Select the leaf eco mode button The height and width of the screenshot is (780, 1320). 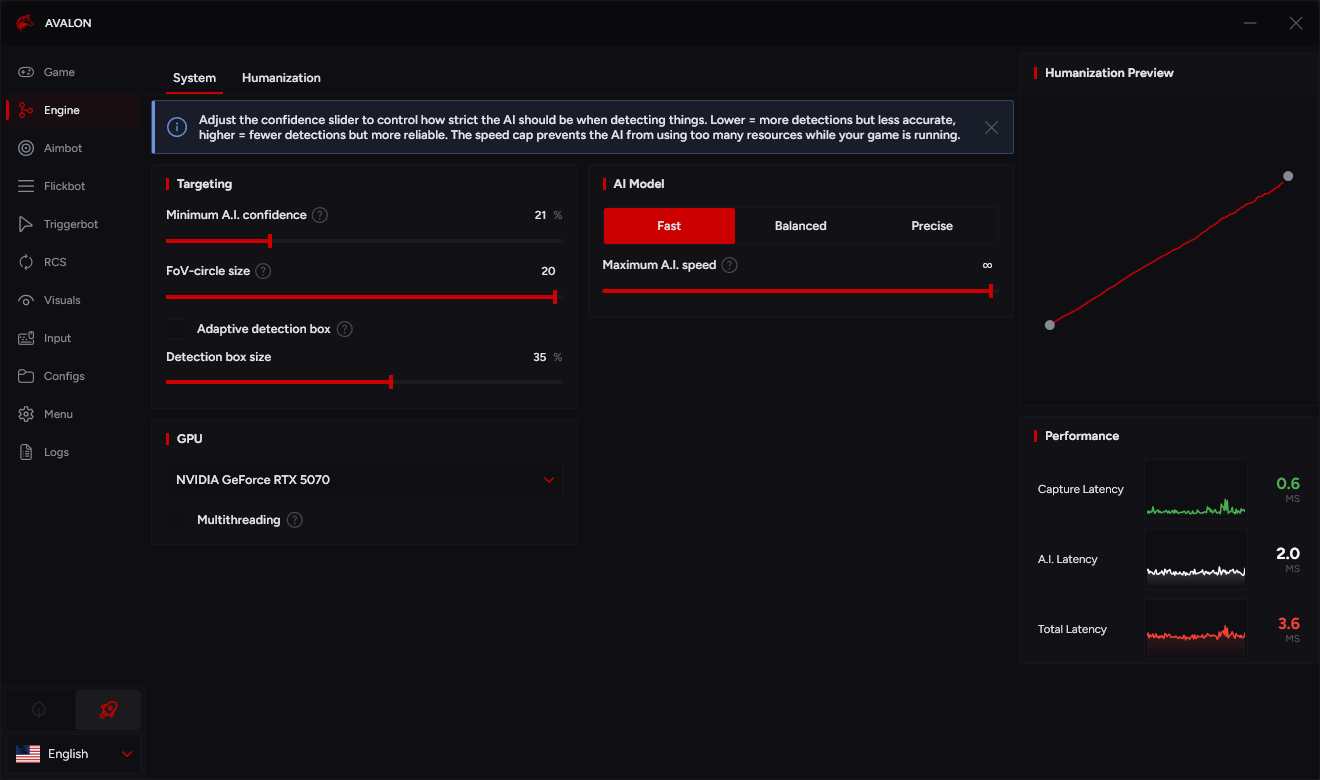(x=39, y=710)
